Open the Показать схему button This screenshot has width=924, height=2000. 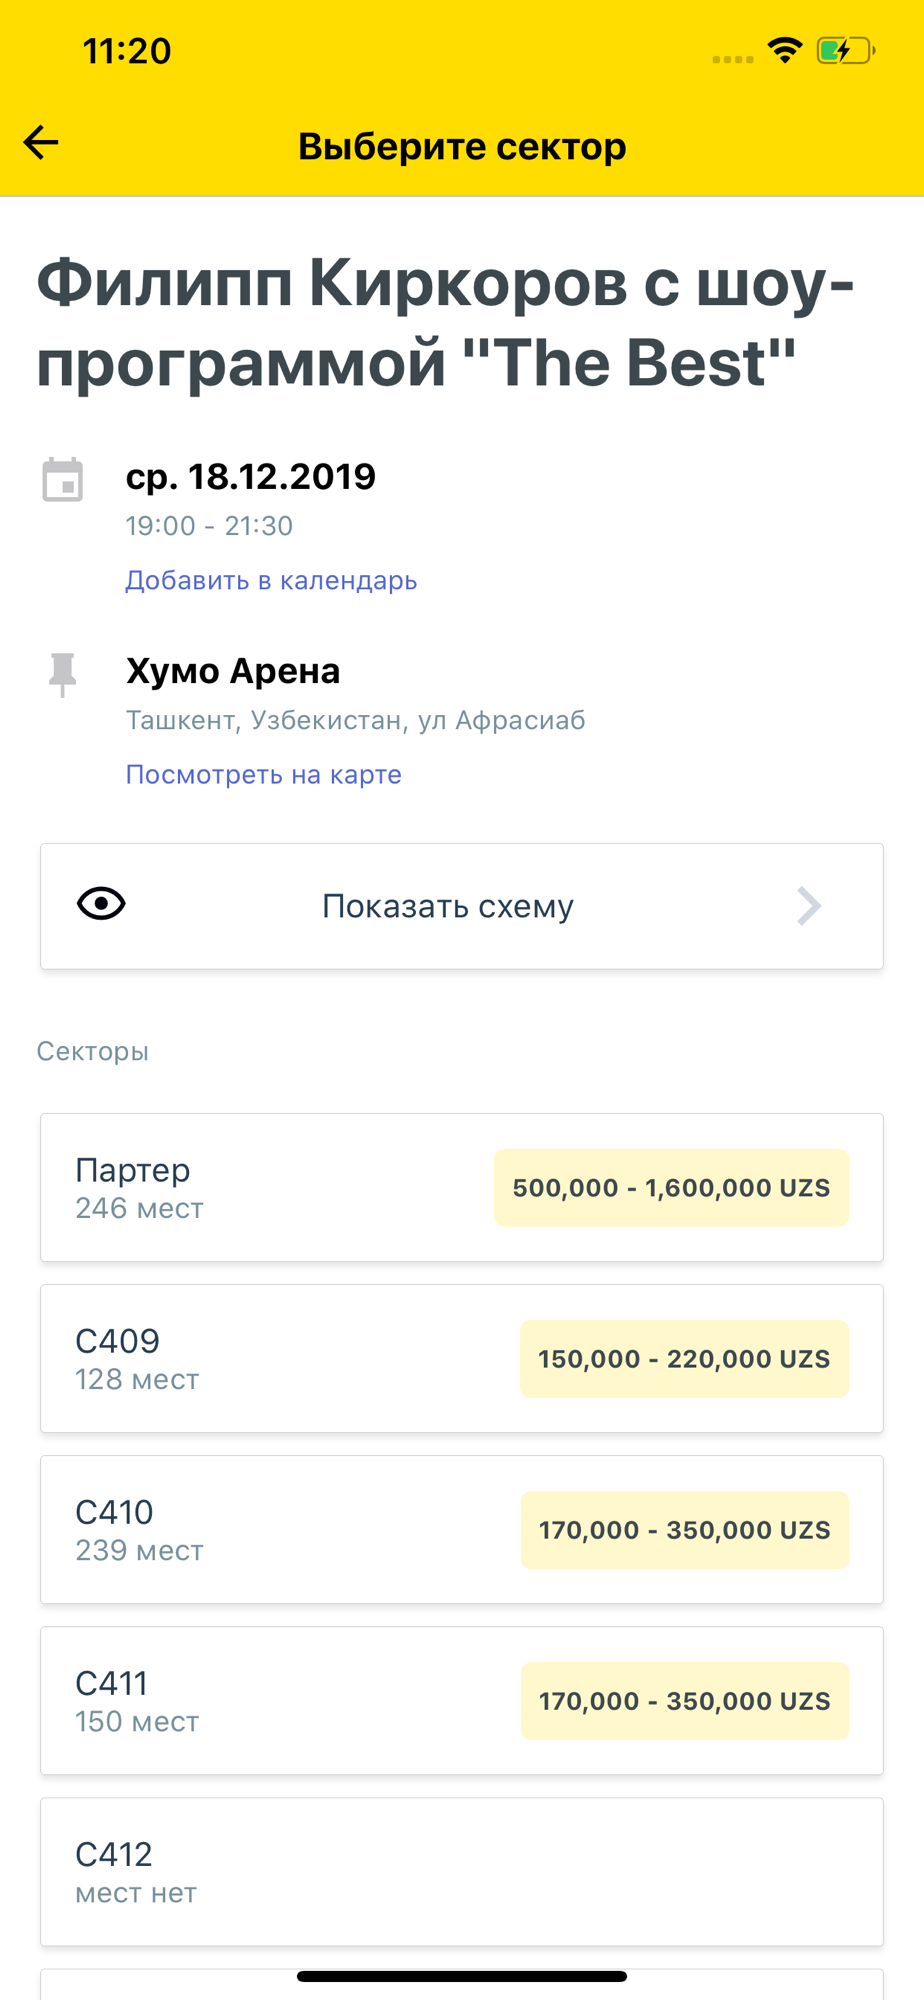(462, 906)
